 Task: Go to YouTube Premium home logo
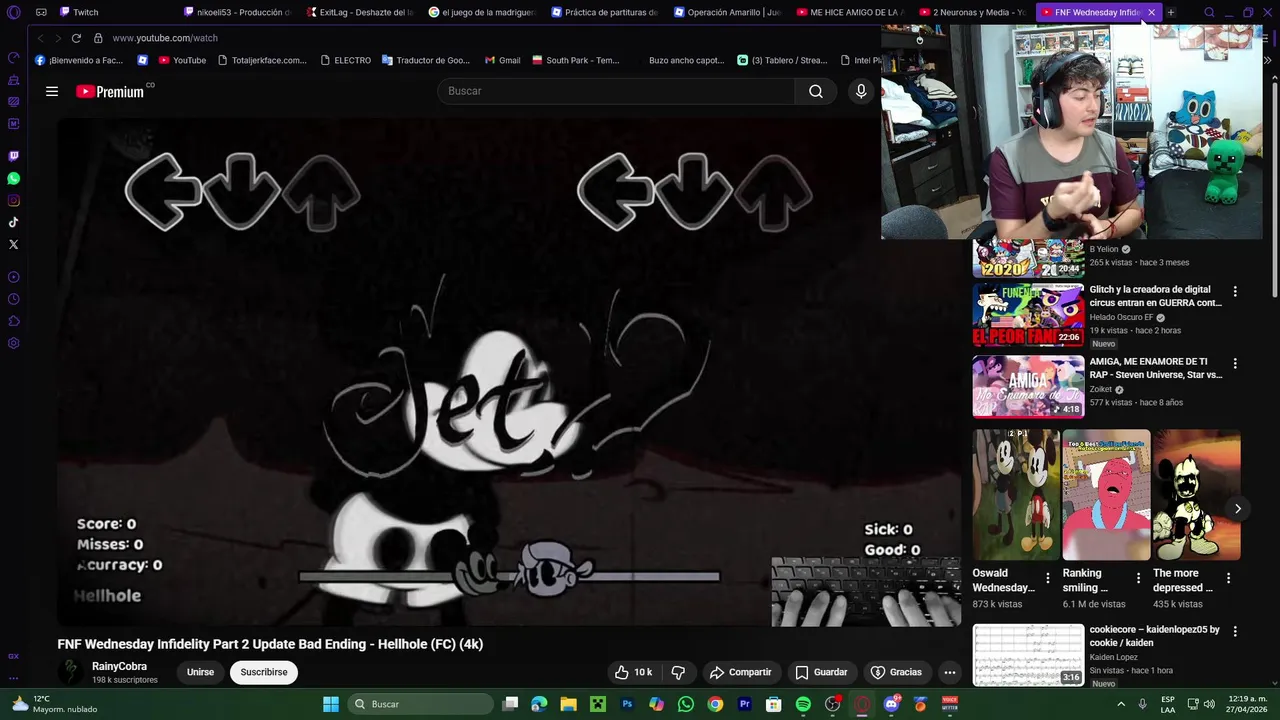110,91
